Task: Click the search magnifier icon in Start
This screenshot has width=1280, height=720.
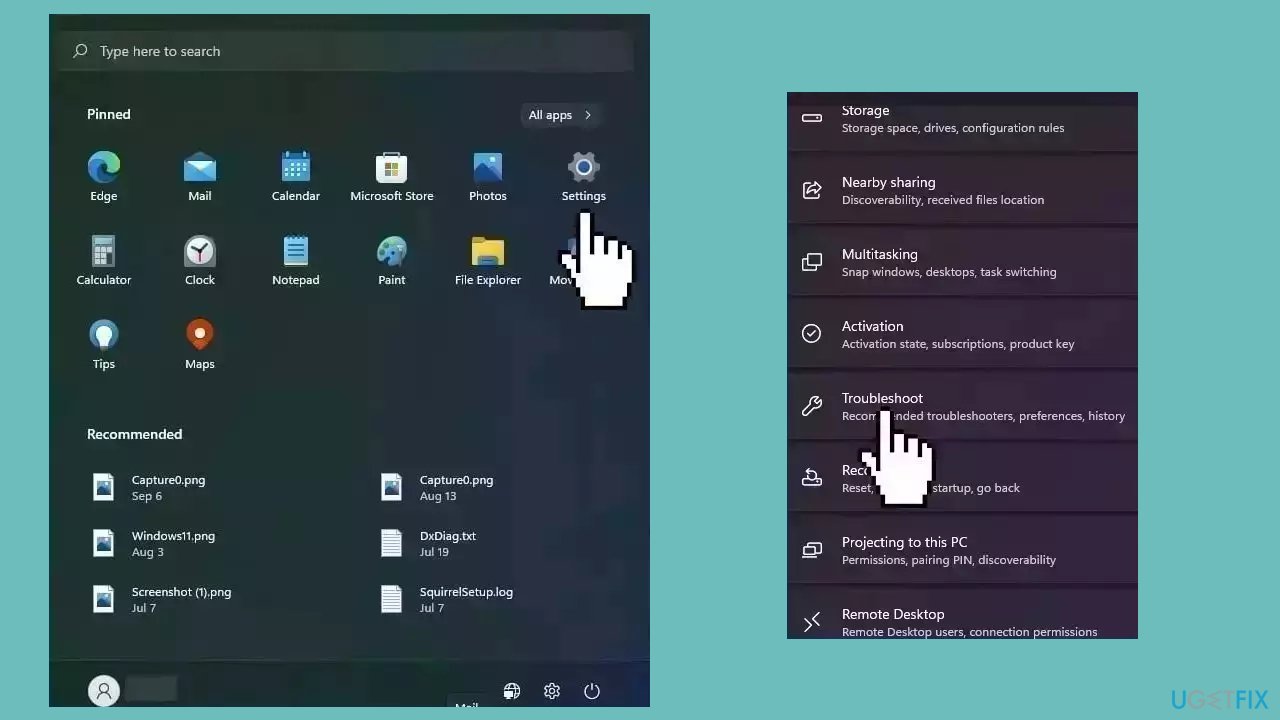Action: [80, 51]
